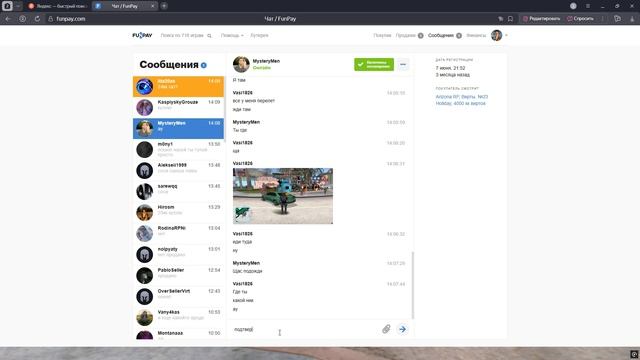The height and width of the screenshot is (360, 640).
Task: Open the Лотерея link
Action: 259,36
